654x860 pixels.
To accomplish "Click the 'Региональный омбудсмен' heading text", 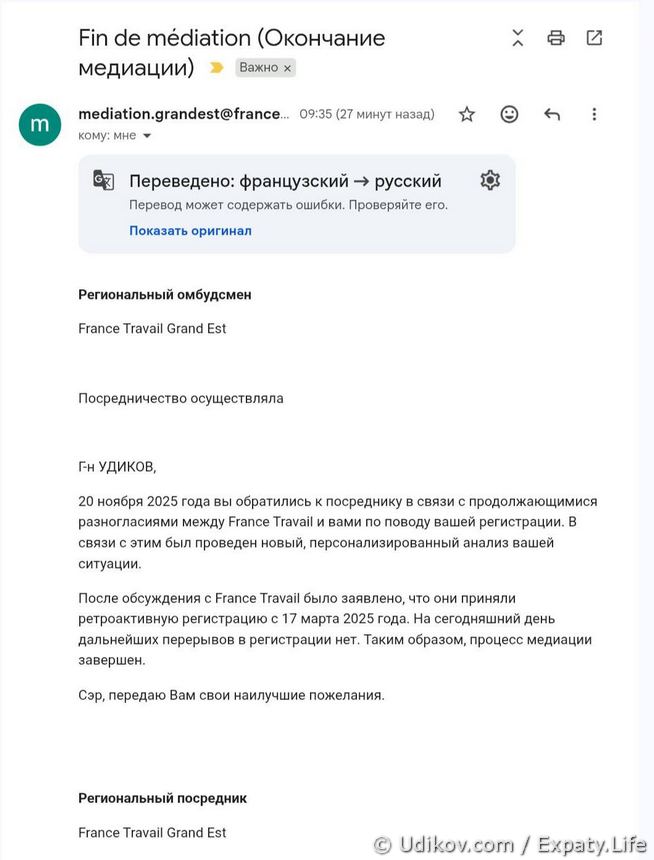I will [x=165, y=295].
